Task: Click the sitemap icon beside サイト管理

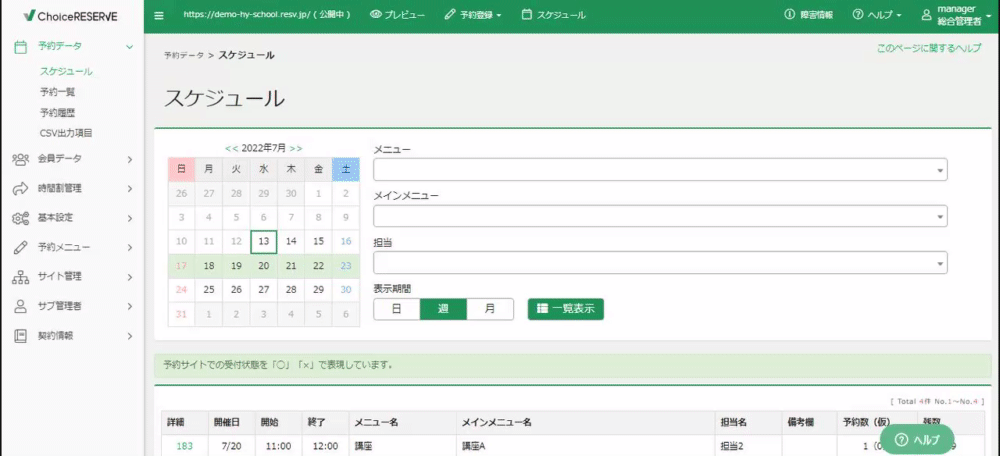Action: 20,277
